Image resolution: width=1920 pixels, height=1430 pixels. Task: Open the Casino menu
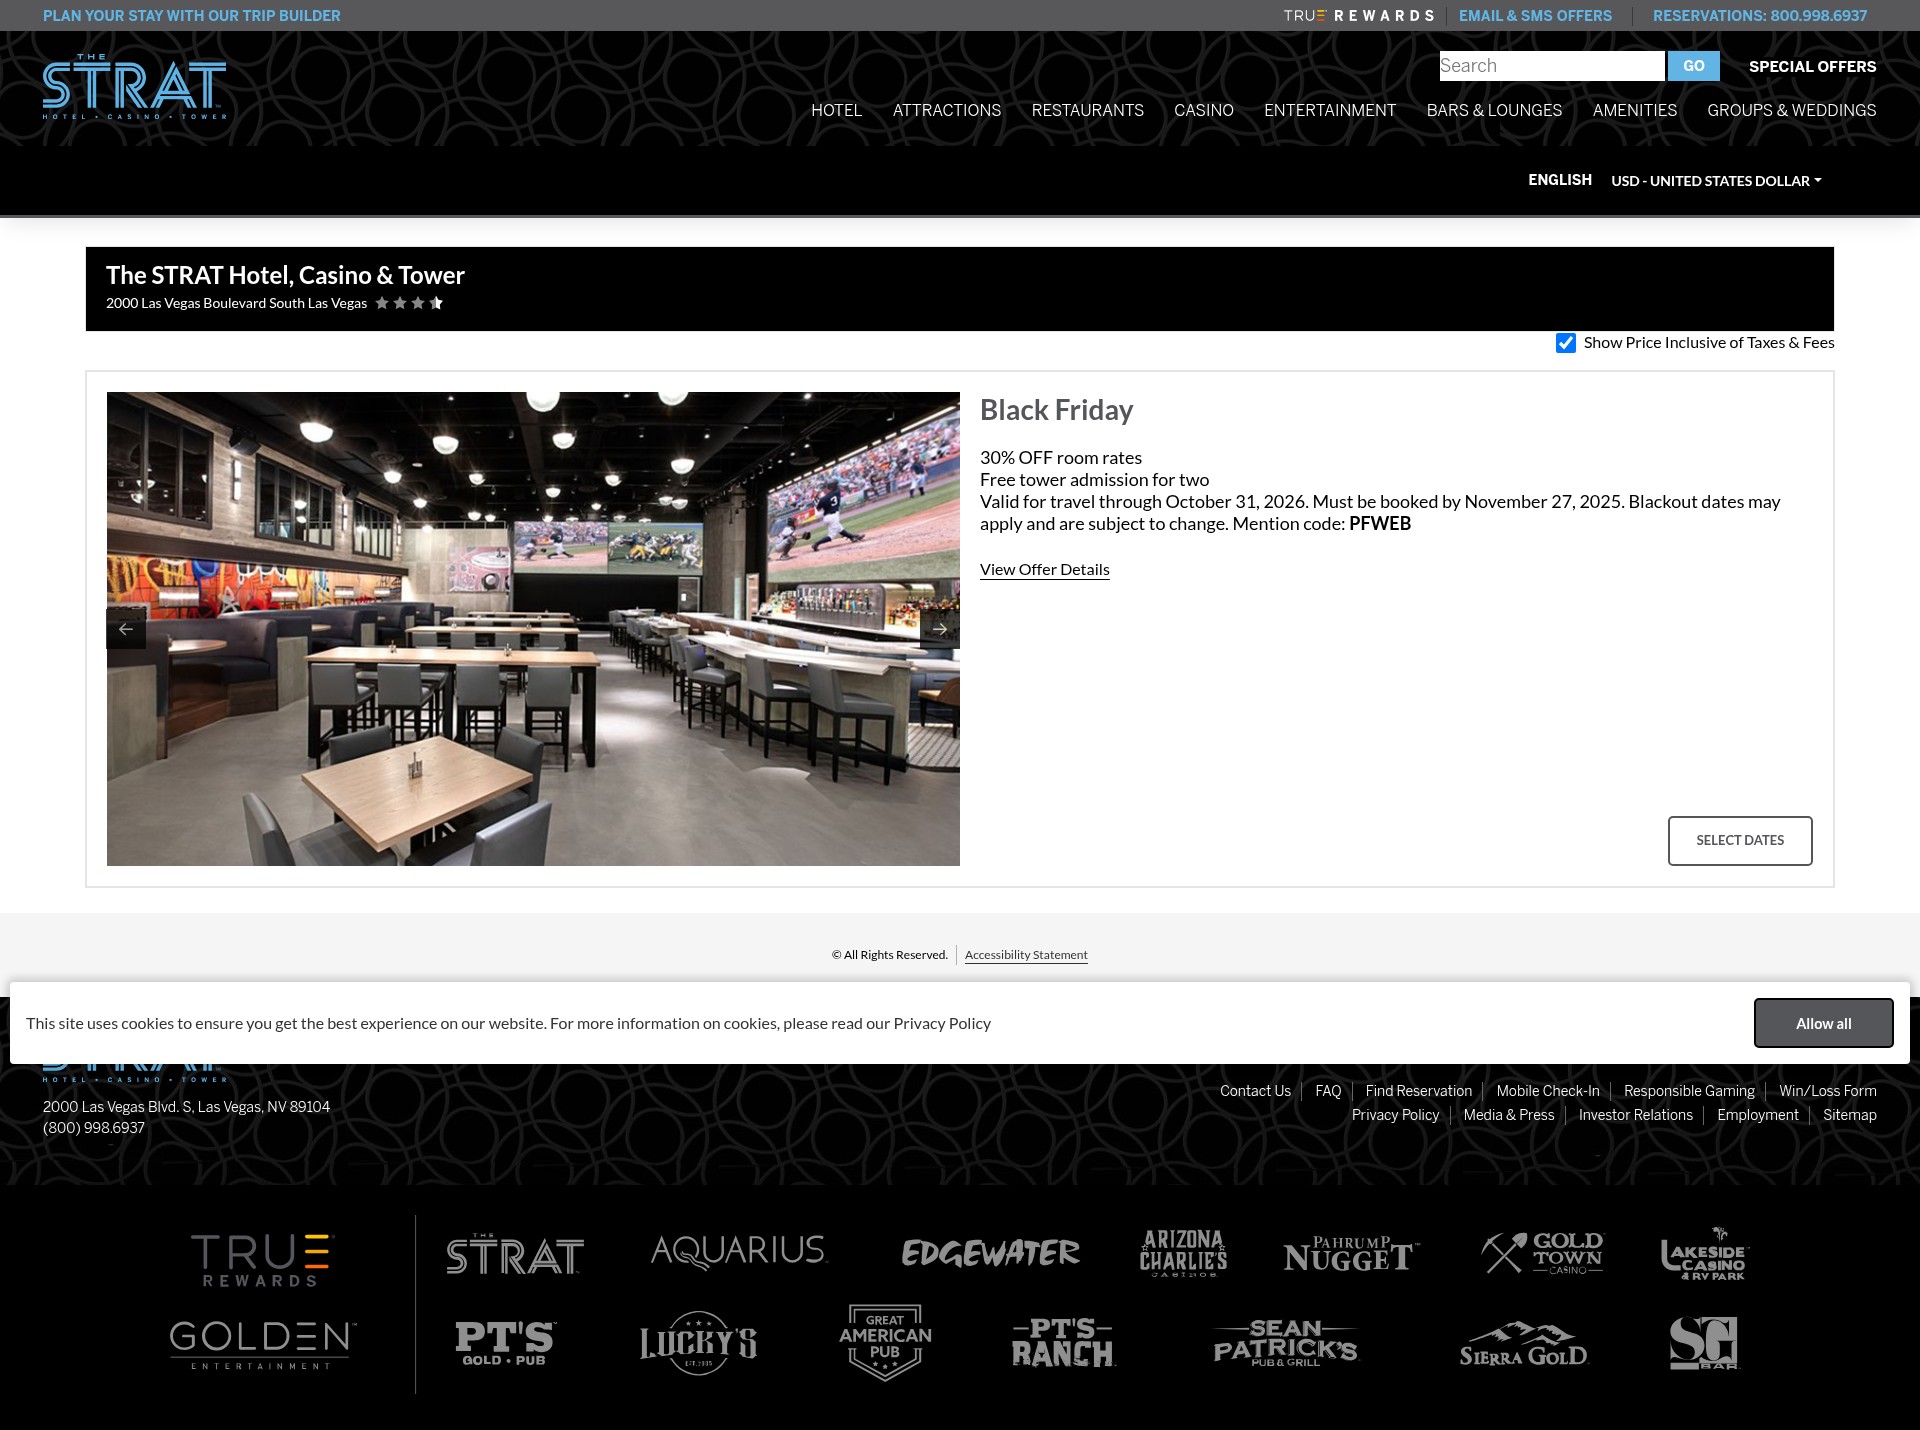pyautogui.click(x=1204, y=110)
